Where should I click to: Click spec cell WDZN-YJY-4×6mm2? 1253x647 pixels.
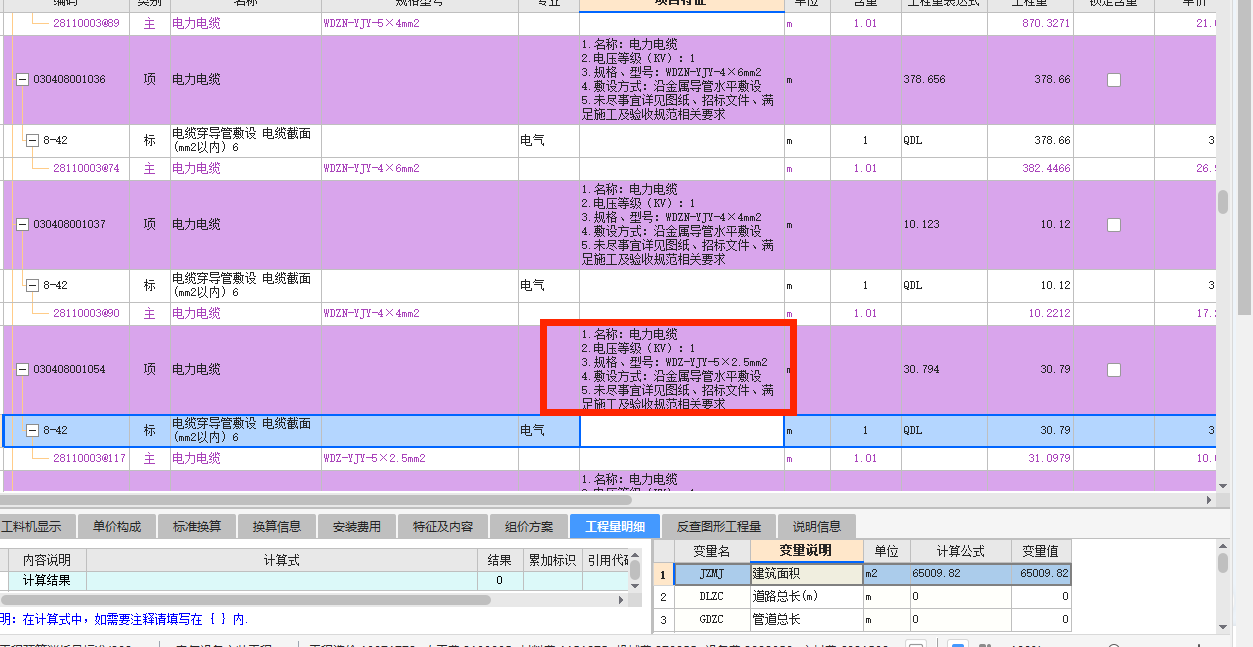point(371,169)
